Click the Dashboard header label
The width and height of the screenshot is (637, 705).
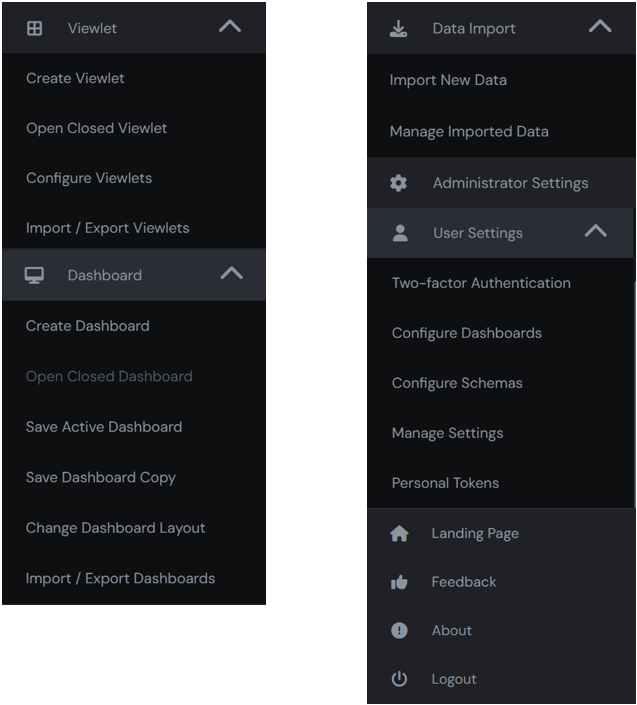click(105, 275)
